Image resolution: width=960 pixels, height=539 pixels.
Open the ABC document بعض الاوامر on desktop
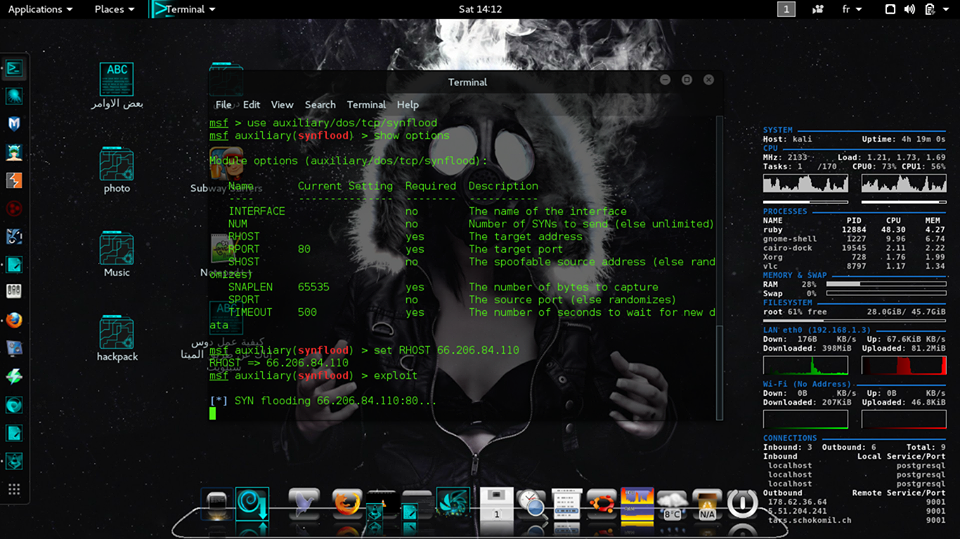pos(117,86)
